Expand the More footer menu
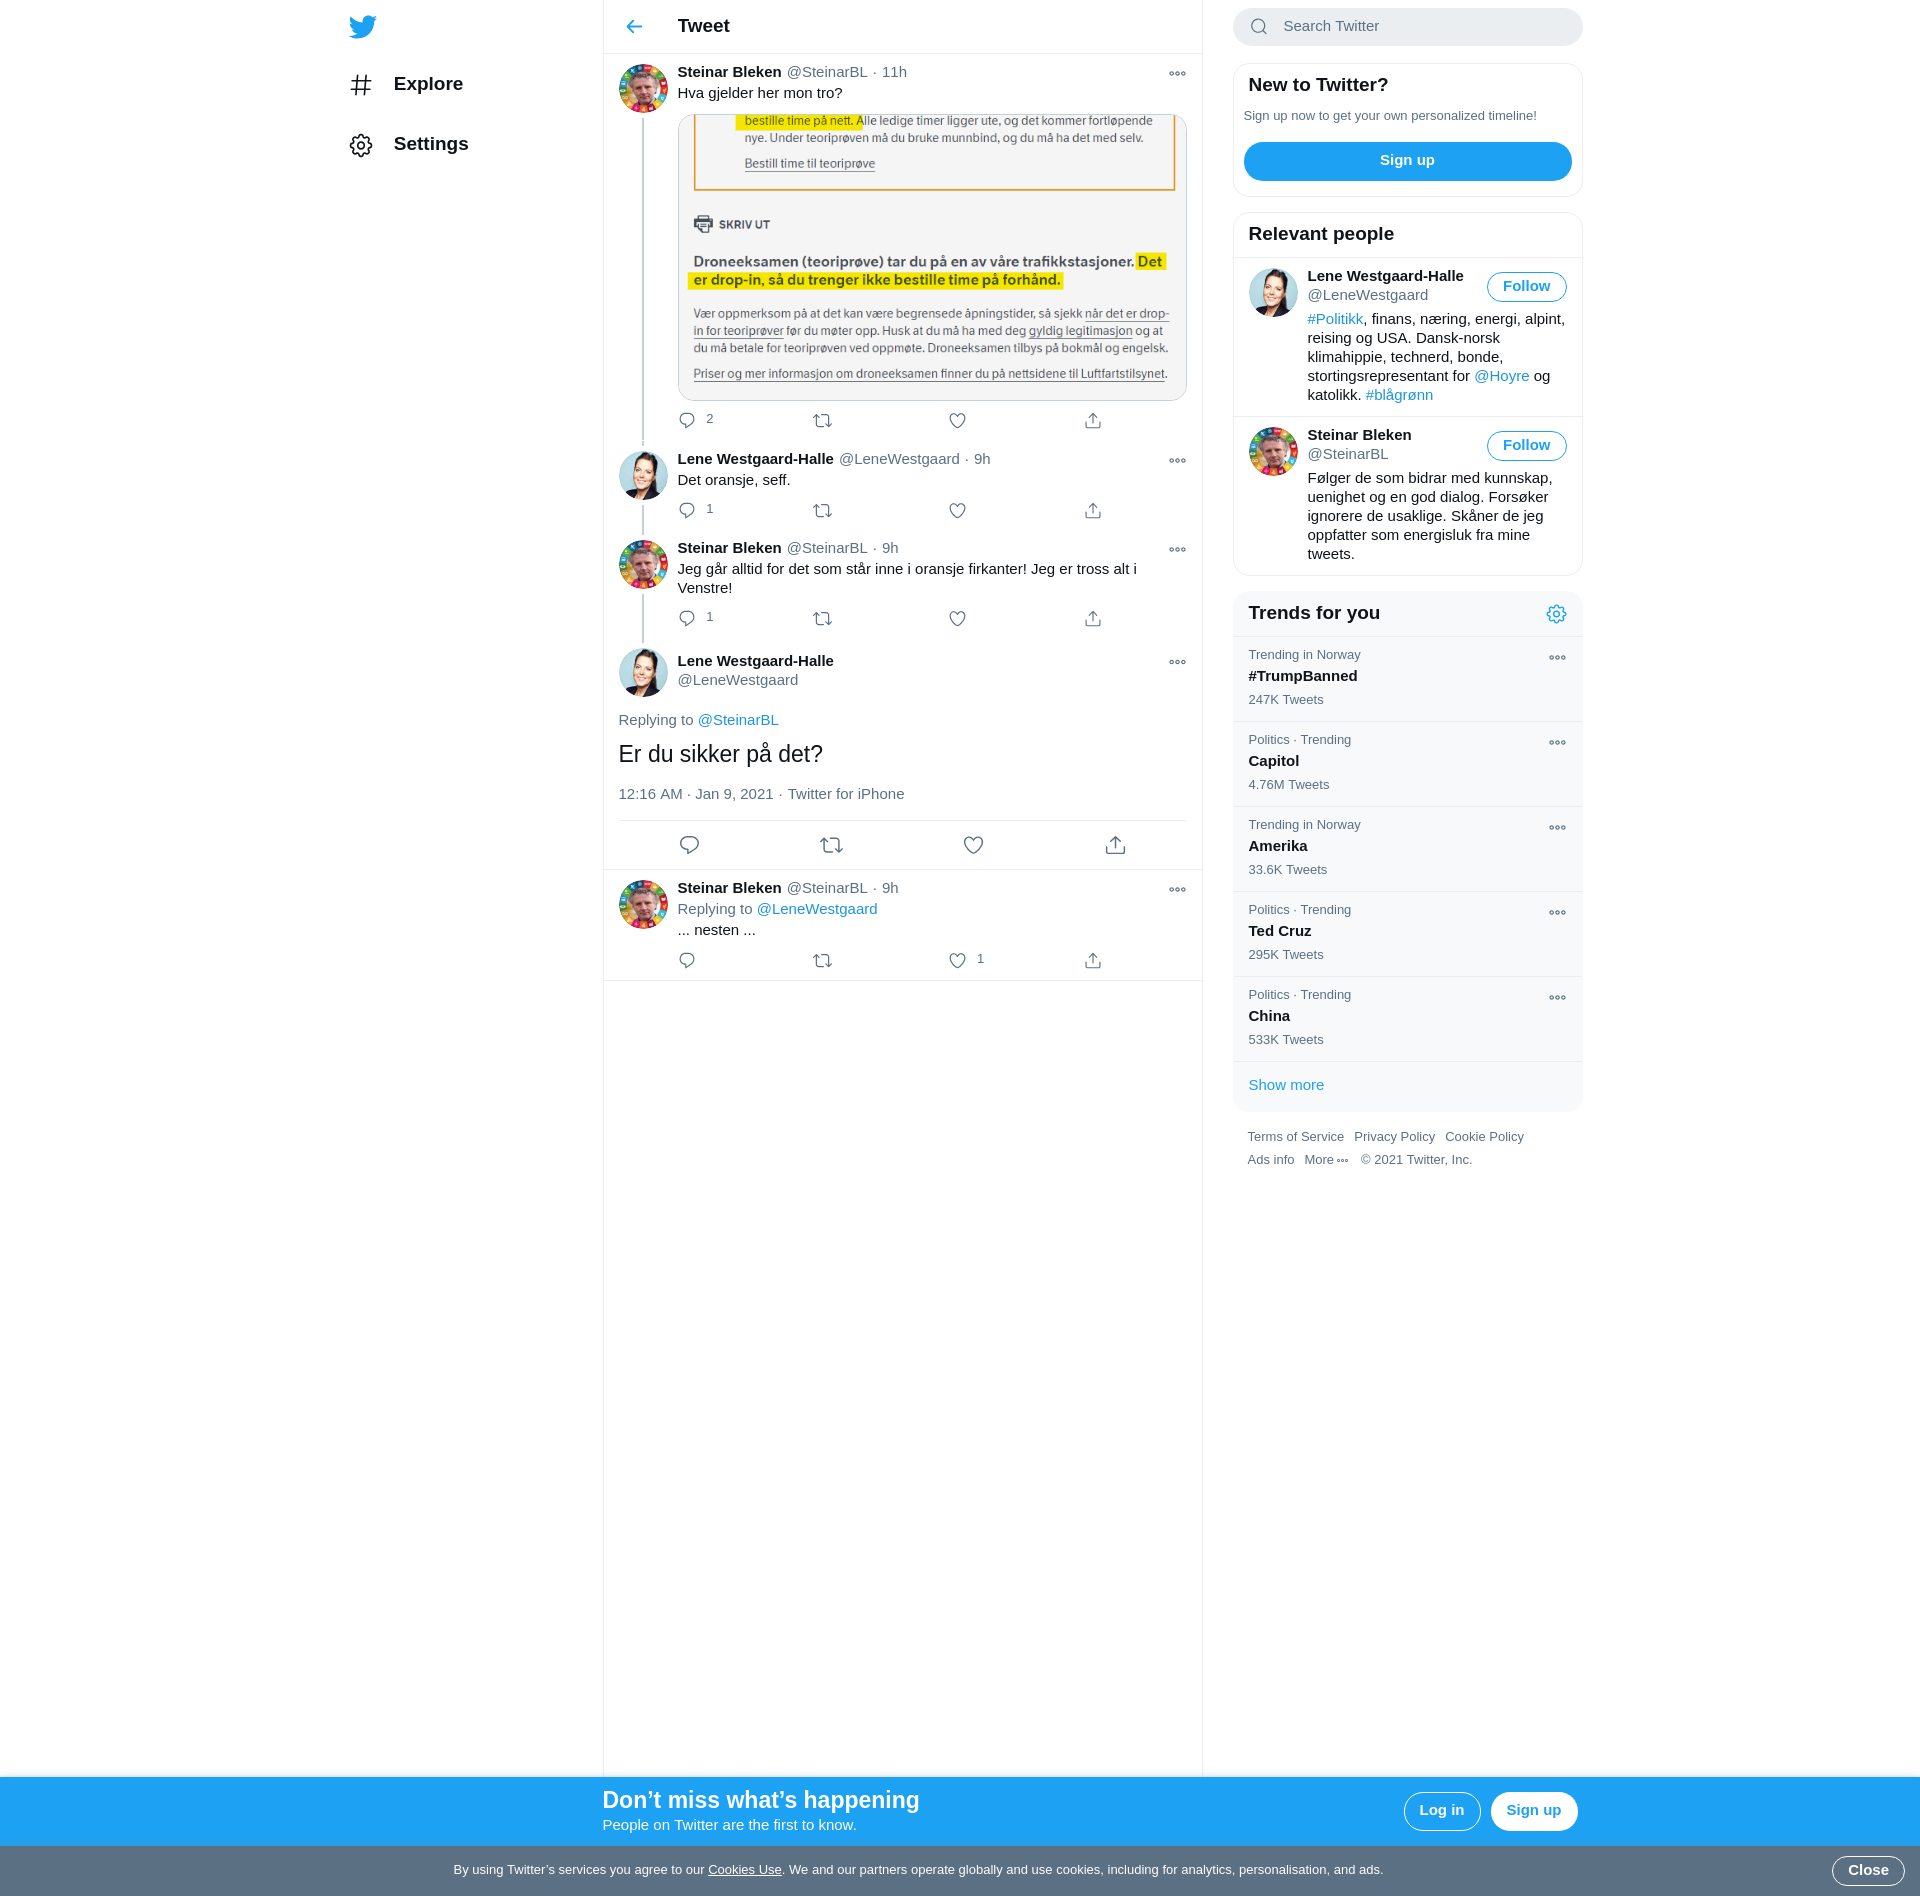Image resolution: width=1920 pixels, height=1896 pixels. pyautogui.click(x=1326, y=1160)
